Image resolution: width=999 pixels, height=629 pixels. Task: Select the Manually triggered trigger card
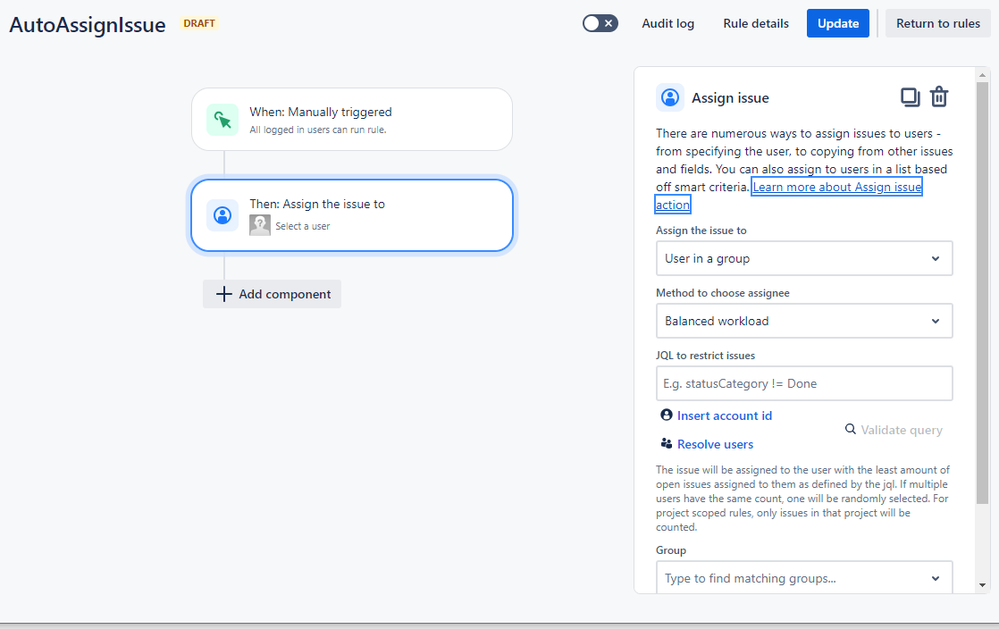[x=352, y=119]
